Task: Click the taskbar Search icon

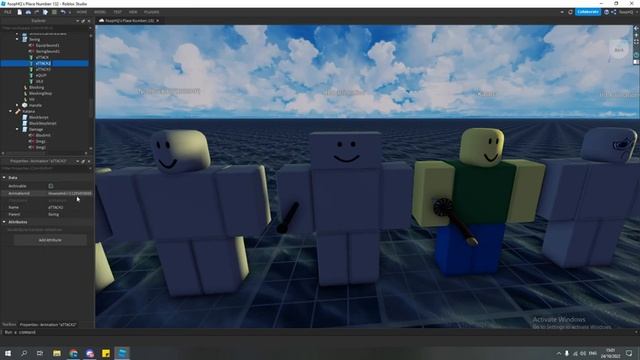Action: 24,353
